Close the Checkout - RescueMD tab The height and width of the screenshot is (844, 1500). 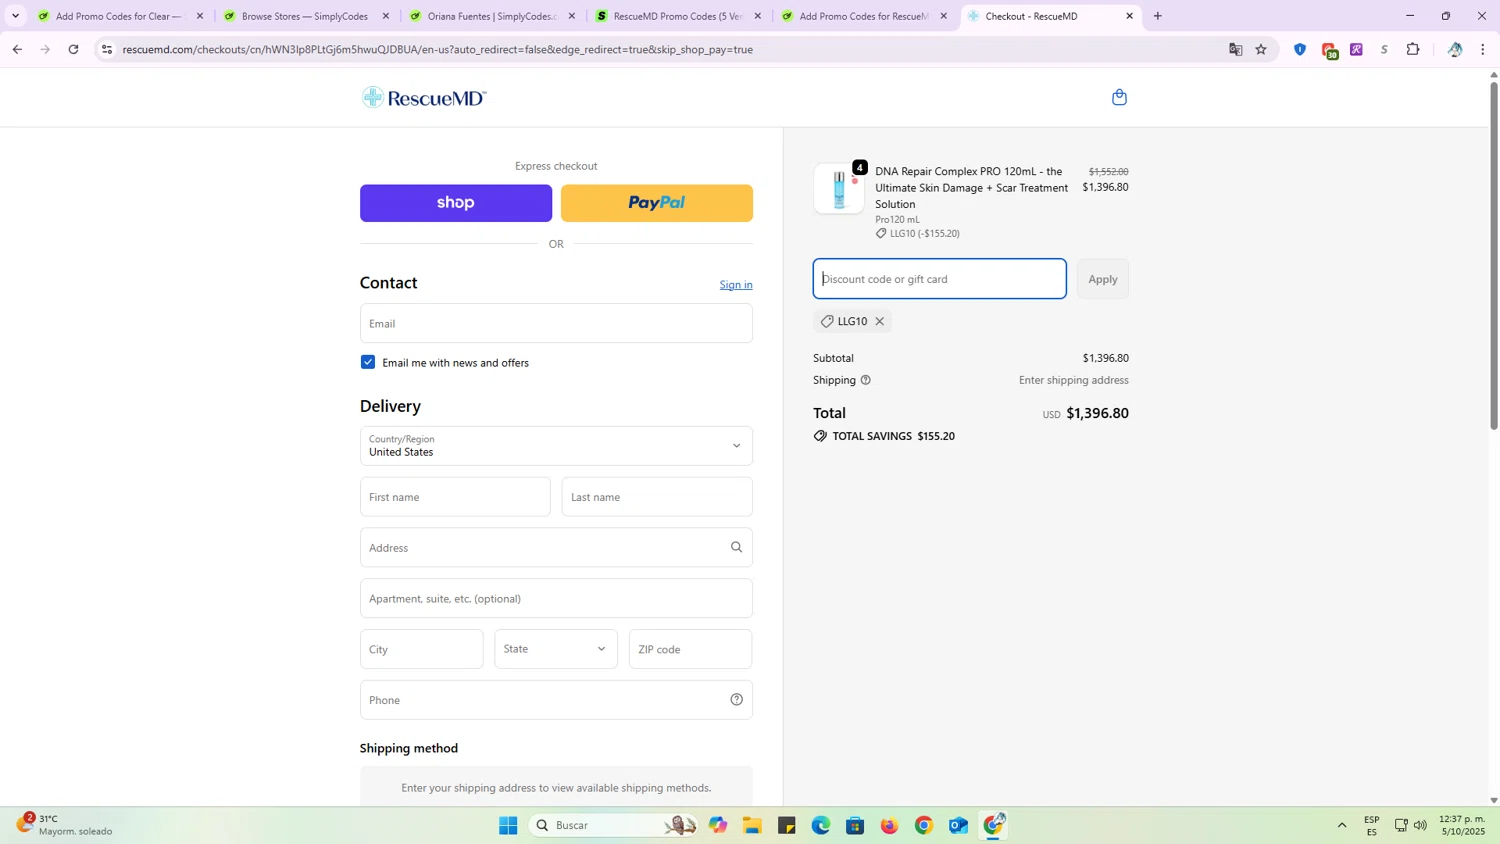tap(1130, 16)
